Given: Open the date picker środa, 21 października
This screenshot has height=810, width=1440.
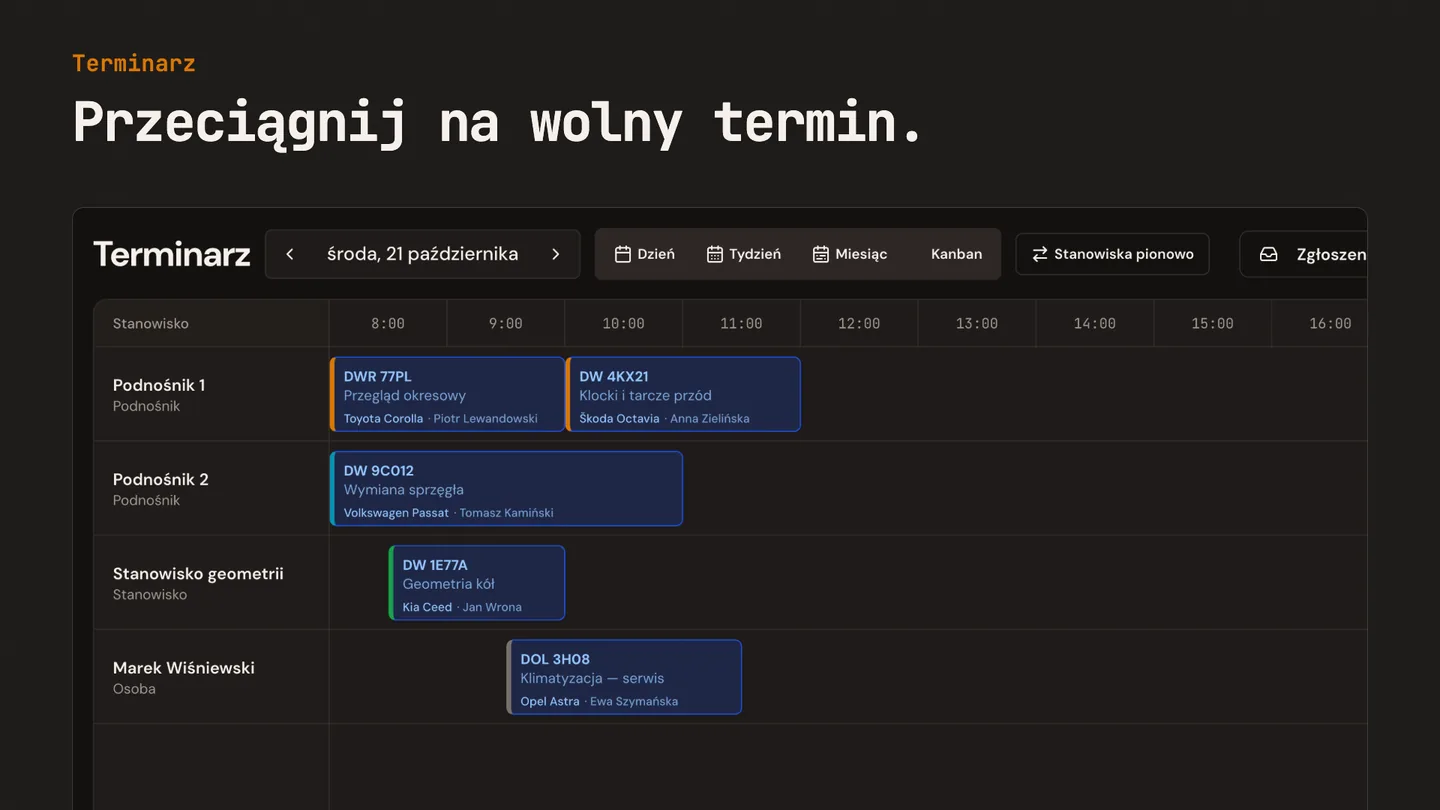Looking at the screenshot, I should [422, 254].
